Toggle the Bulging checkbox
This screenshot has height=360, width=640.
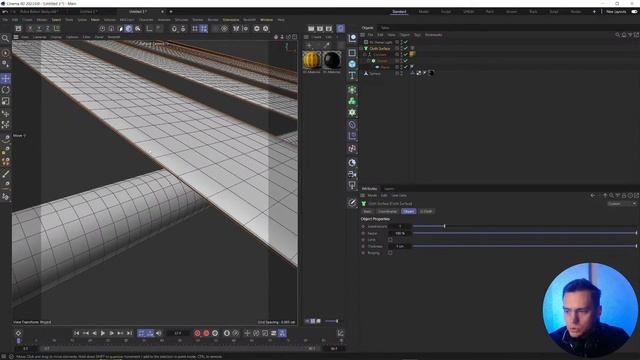pyautogui.click(x=390, y=253)
